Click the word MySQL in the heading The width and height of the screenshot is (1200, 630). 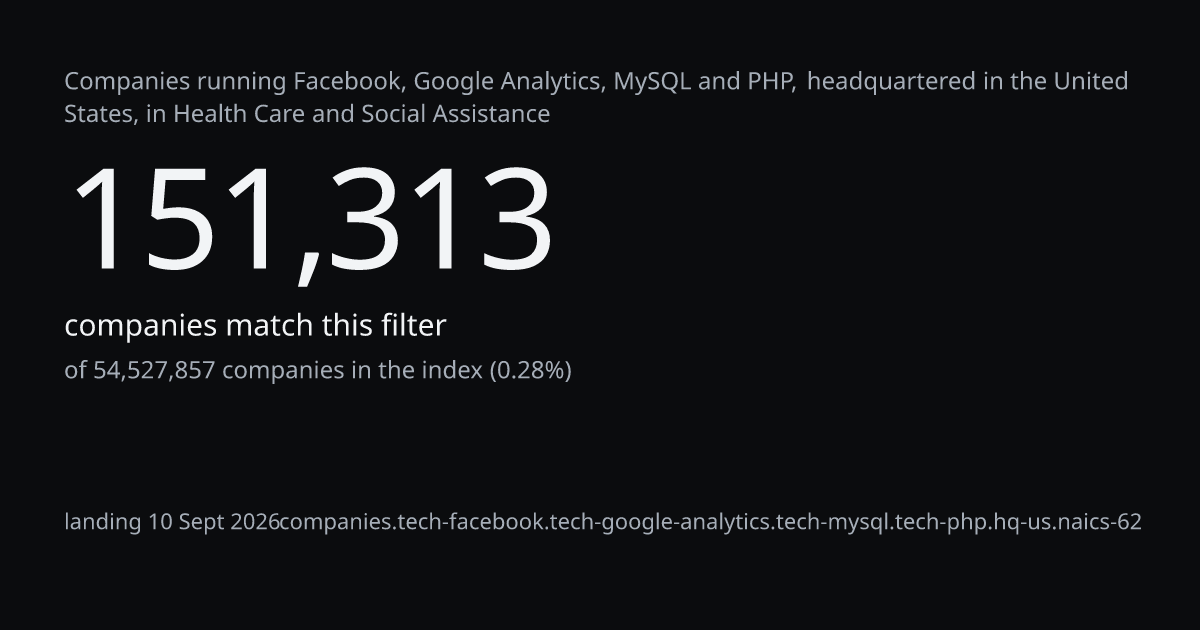point(652,82)
